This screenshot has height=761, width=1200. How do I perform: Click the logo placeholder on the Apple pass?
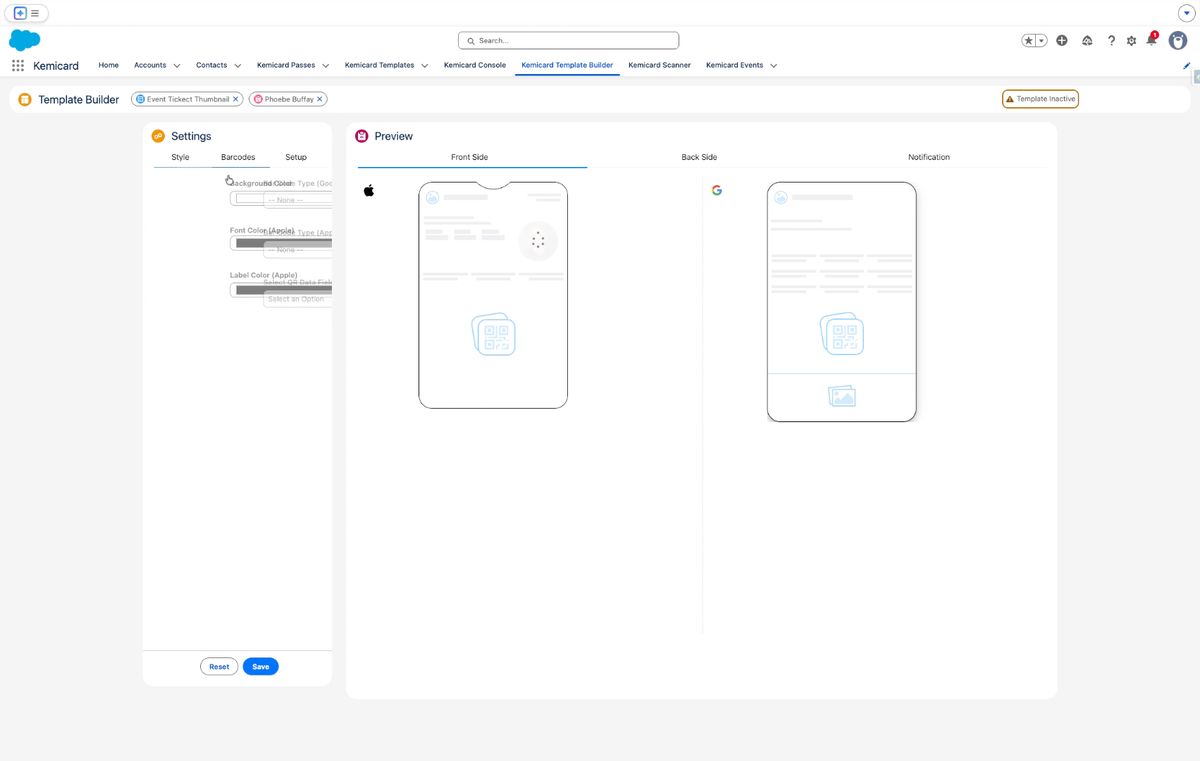[432, 198]
